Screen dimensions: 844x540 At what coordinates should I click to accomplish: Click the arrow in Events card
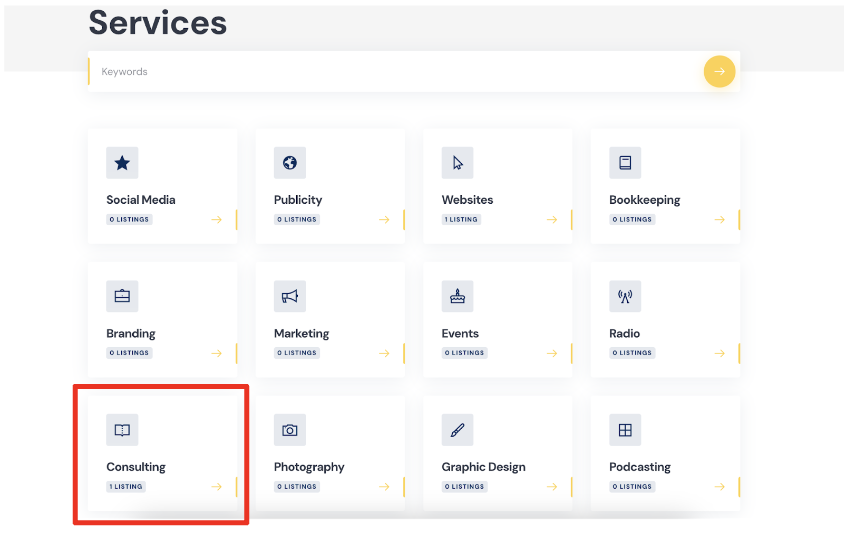click(552, 353)
